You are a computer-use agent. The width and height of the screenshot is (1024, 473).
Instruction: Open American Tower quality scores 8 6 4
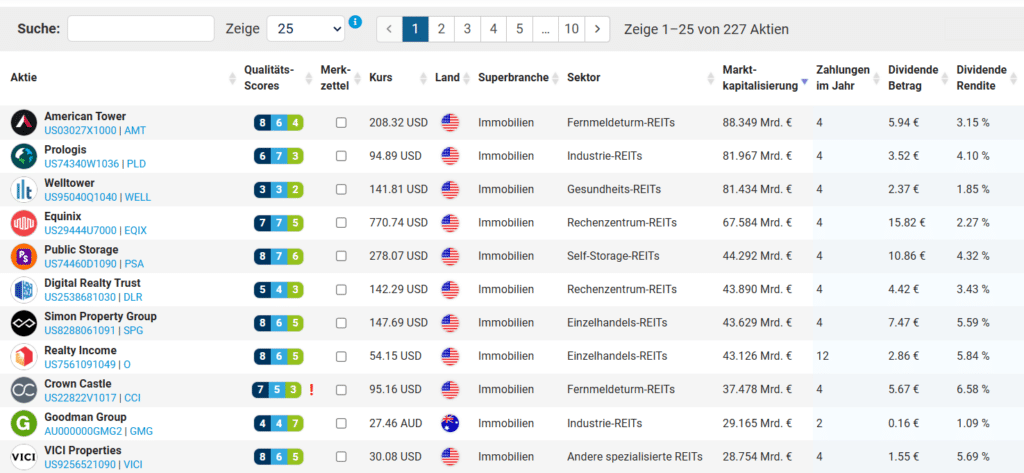(279, 123)
